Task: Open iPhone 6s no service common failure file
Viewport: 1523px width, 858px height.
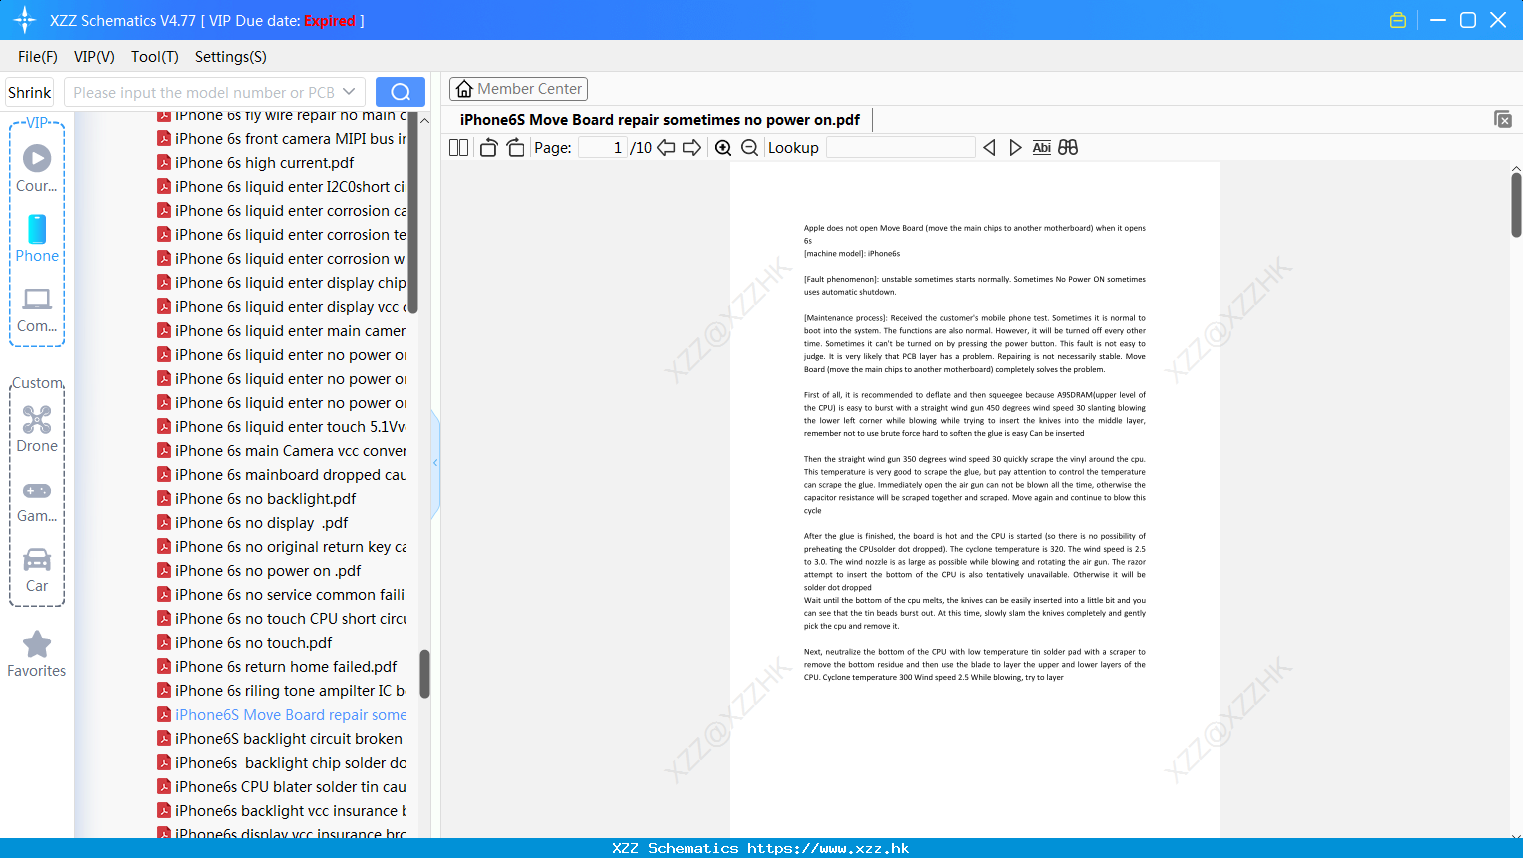Action: pos(290,595)
